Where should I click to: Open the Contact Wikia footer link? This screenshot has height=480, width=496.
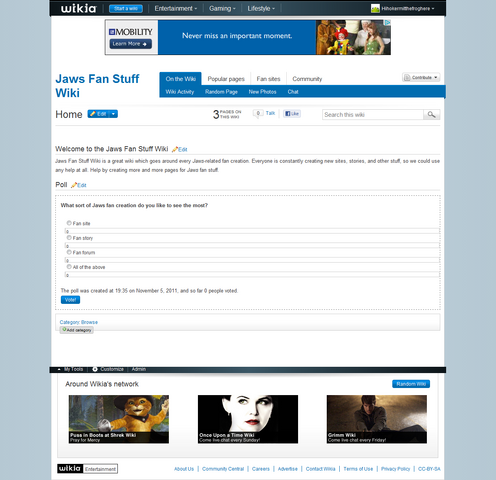pyautogui.click(x=320, y=469)
